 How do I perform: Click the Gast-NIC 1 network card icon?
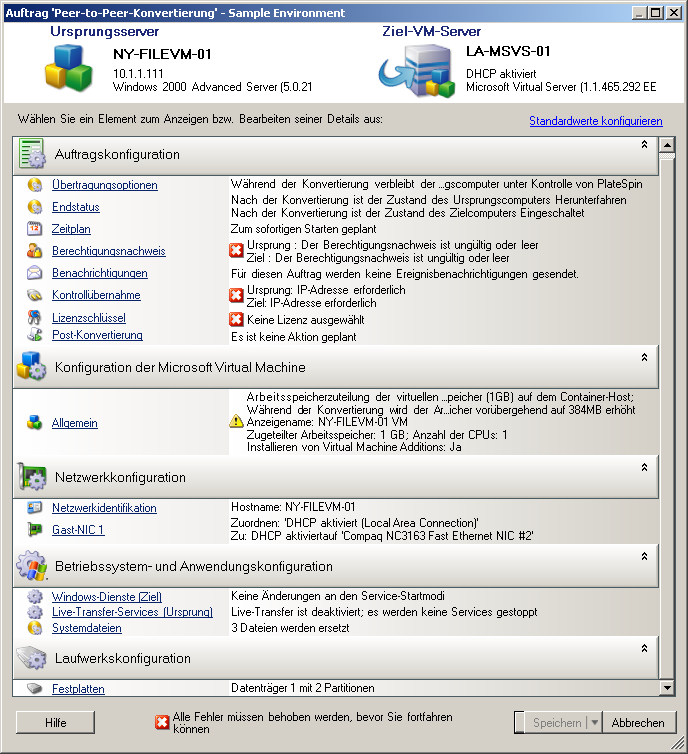[35, 529]
